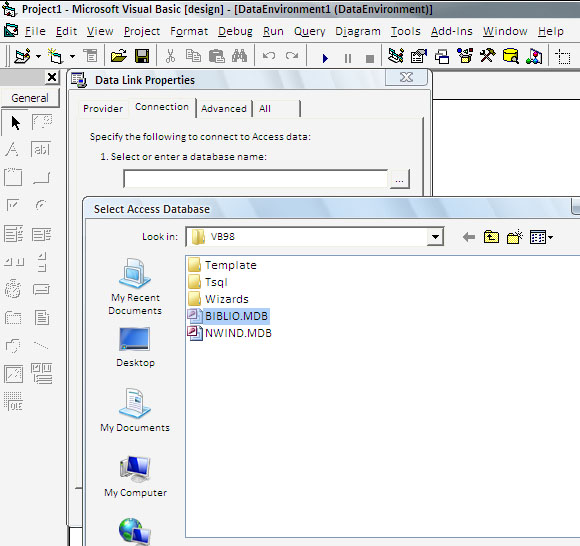
Task: Switch to the Advanced tab
Action: [224, 109]
